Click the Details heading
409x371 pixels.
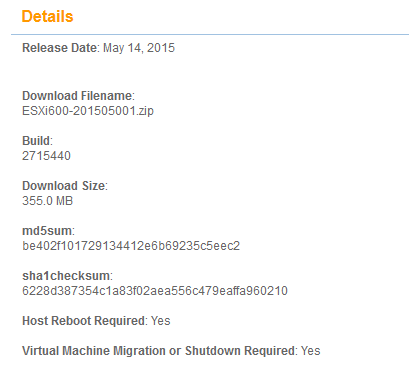[47, 16]
